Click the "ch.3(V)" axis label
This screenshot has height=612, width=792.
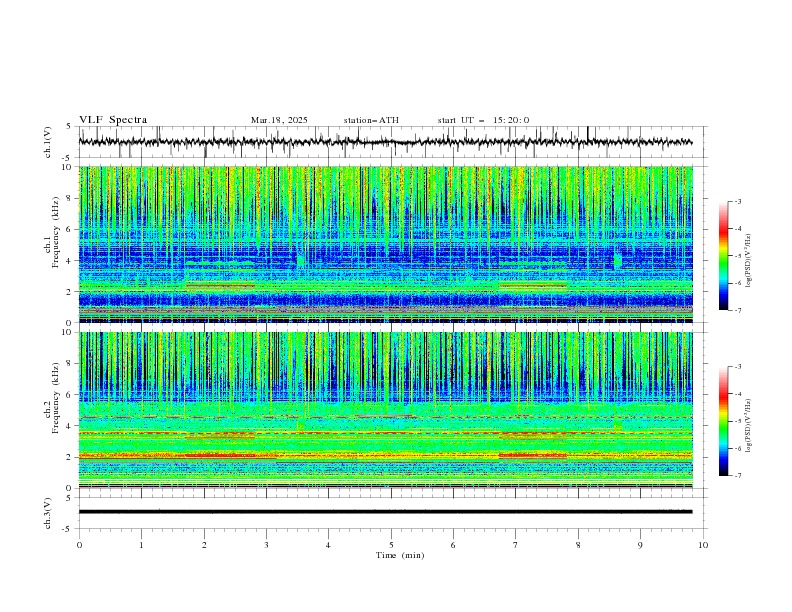(x=48, y=513)
